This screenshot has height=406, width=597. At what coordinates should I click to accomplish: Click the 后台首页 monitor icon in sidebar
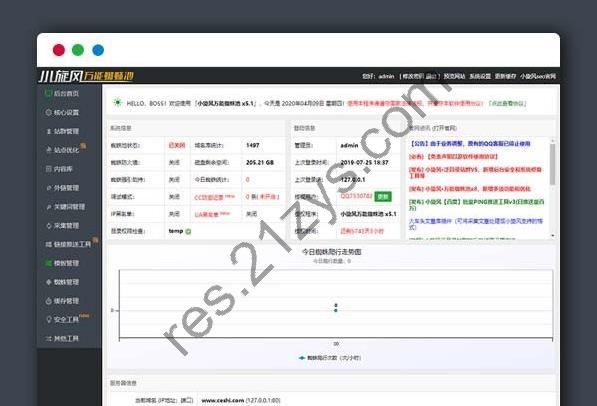coord(48,93)
